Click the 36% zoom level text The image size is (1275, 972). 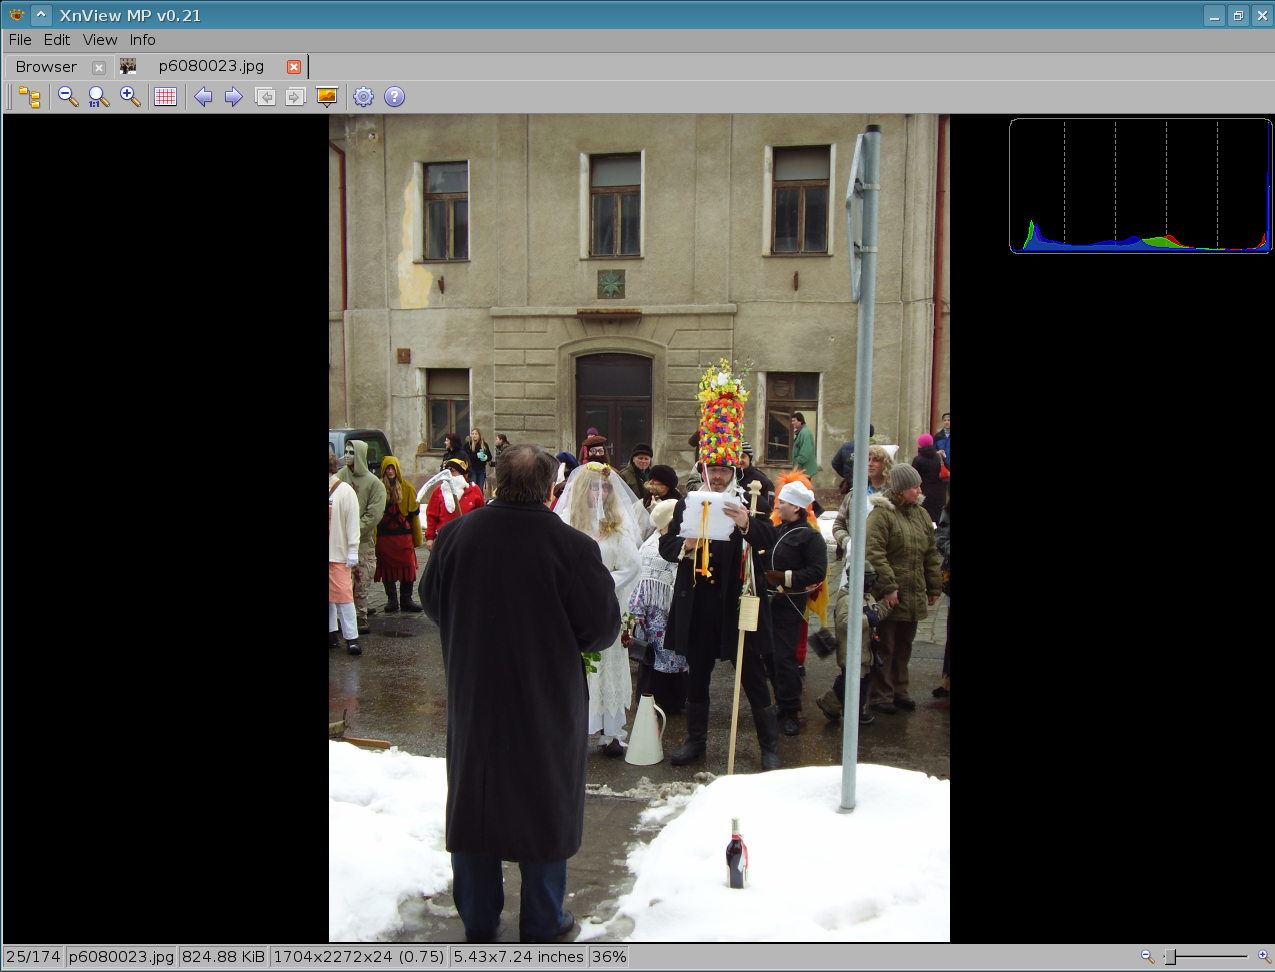pos(609,957)
